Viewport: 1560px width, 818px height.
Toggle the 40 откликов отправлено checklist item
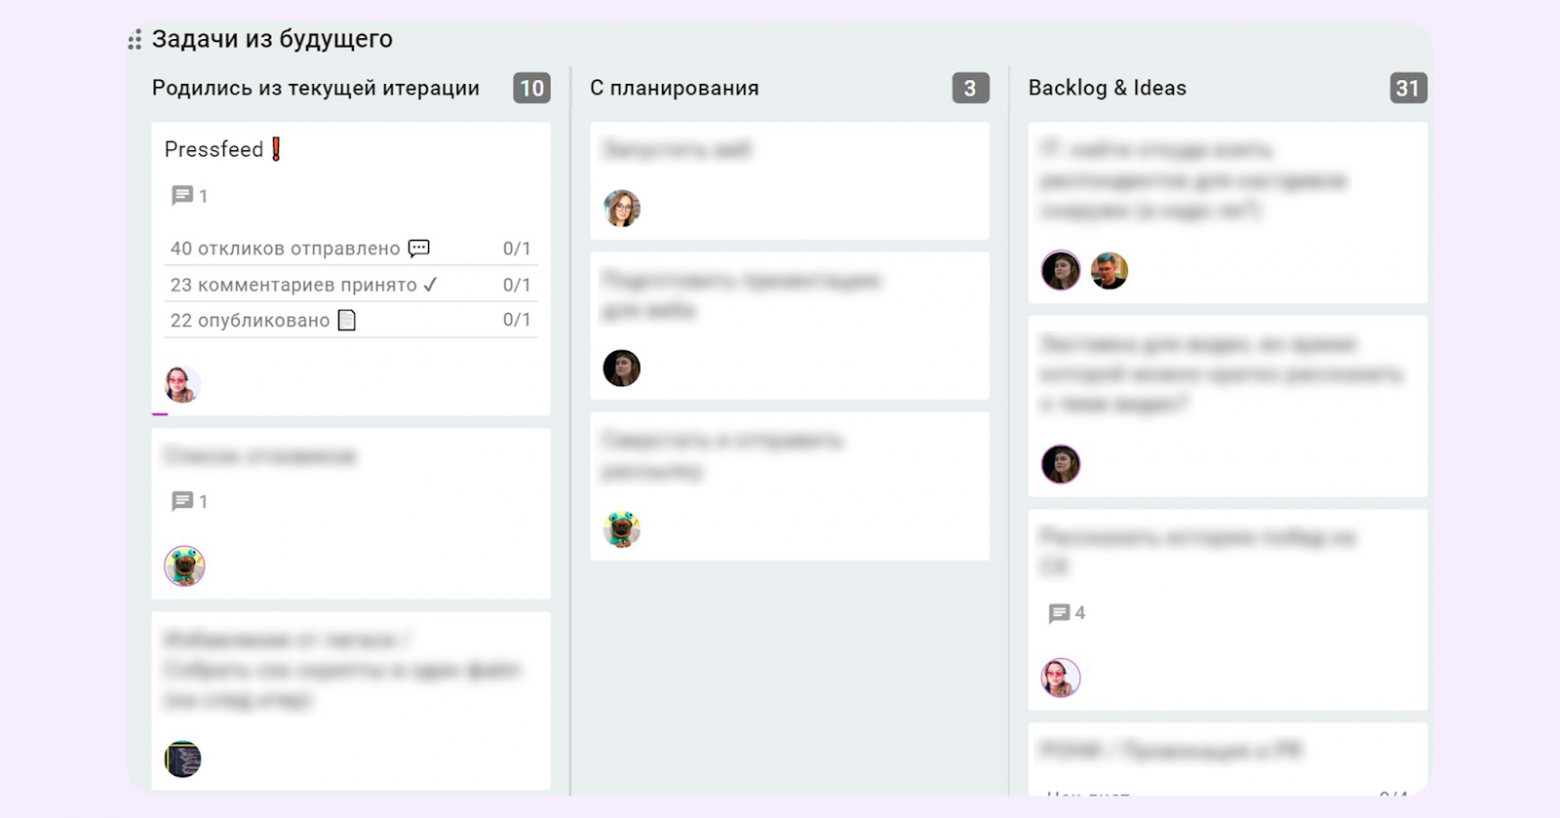[x=284, y=248]
